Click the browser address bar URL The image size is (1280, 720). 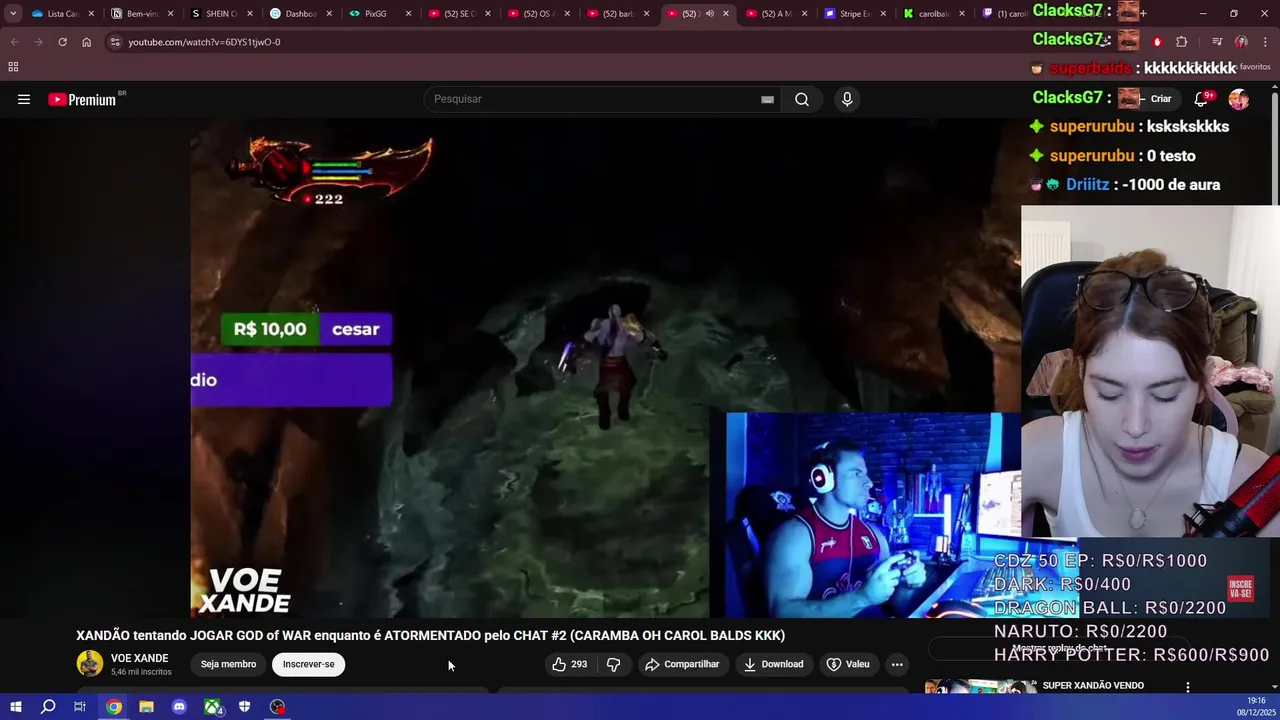coord(204,42)
